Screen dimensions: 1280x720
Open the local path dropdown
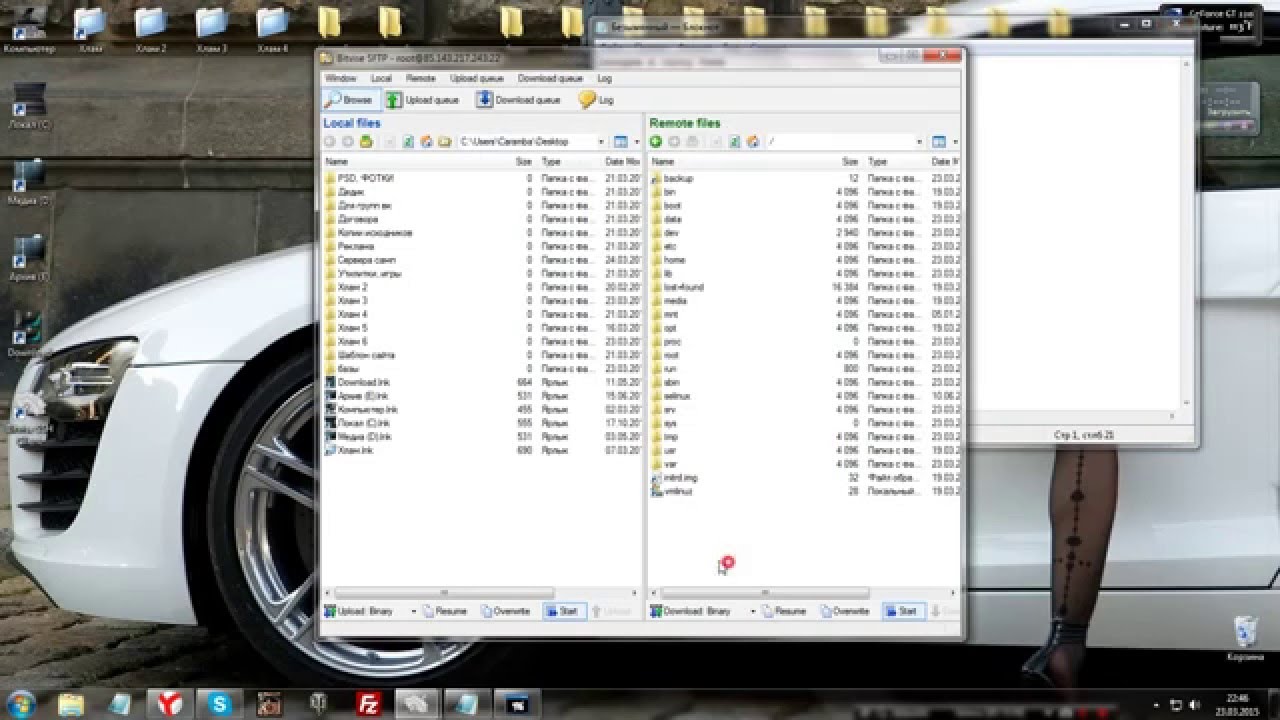click(601, 142)
